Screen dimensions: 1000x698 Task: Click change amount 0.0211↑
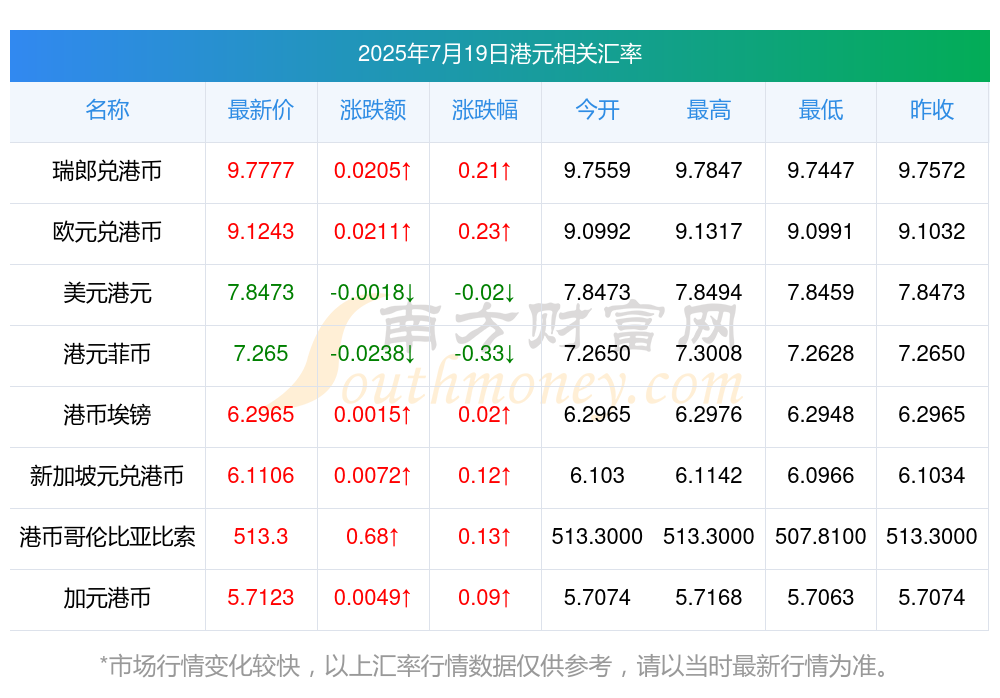pos(372,232)
